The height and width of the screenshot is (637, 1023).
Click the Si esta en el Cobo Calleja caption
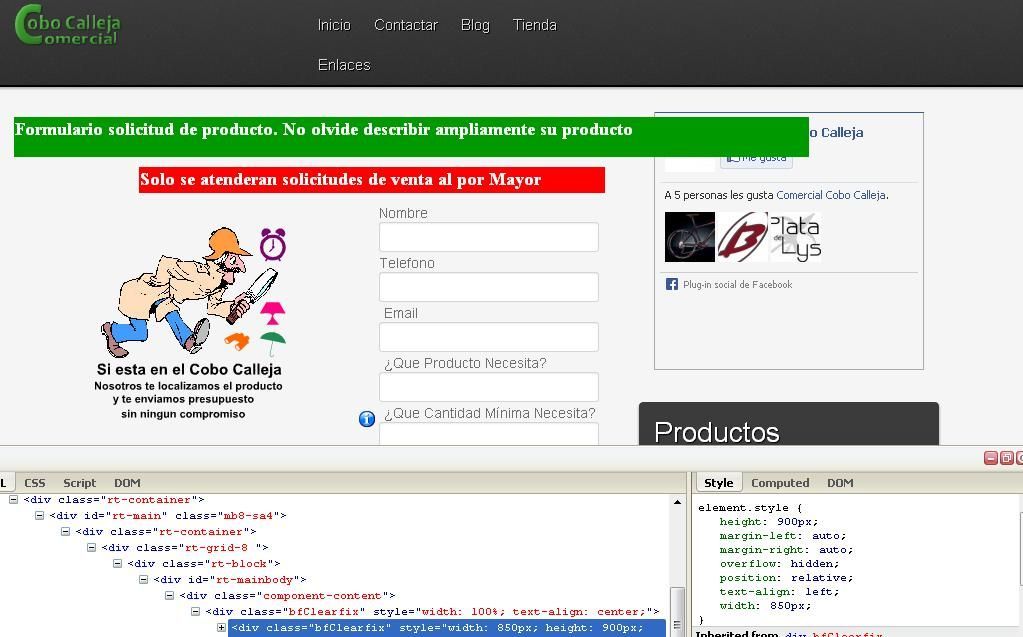tap(189, 369)
